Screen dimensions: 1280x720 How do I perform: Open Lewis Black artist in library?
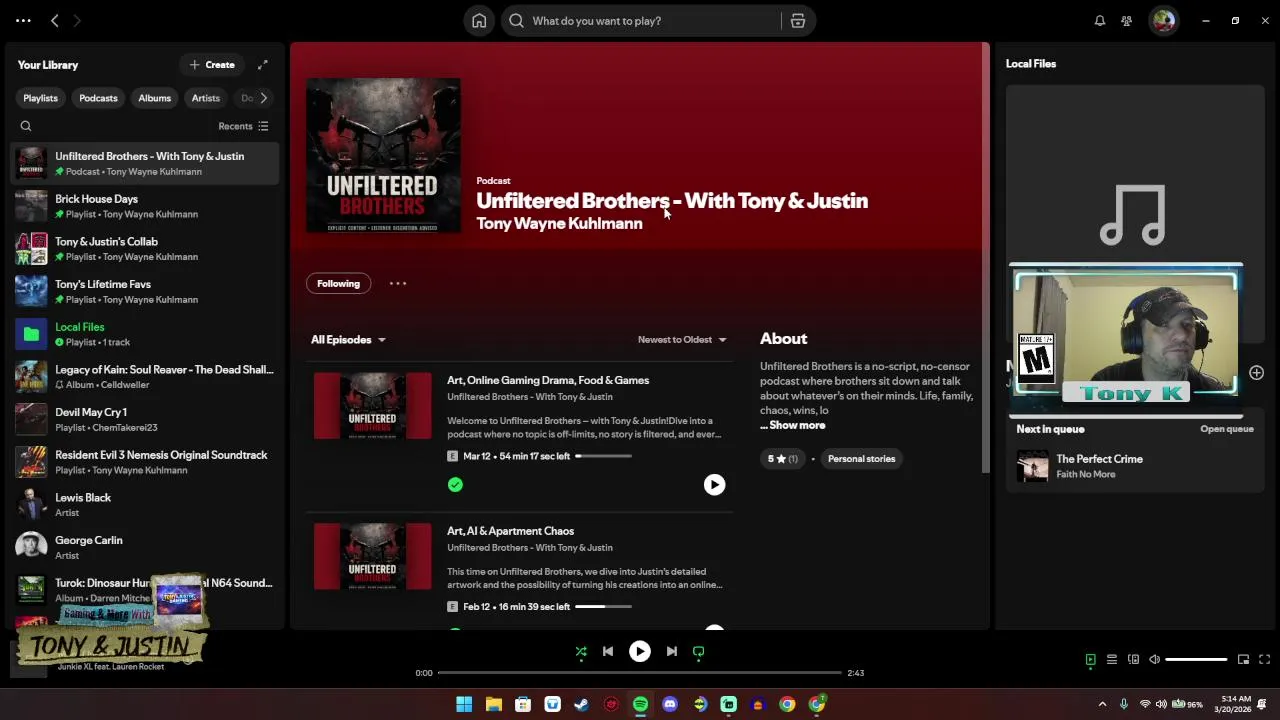(145, 505)
